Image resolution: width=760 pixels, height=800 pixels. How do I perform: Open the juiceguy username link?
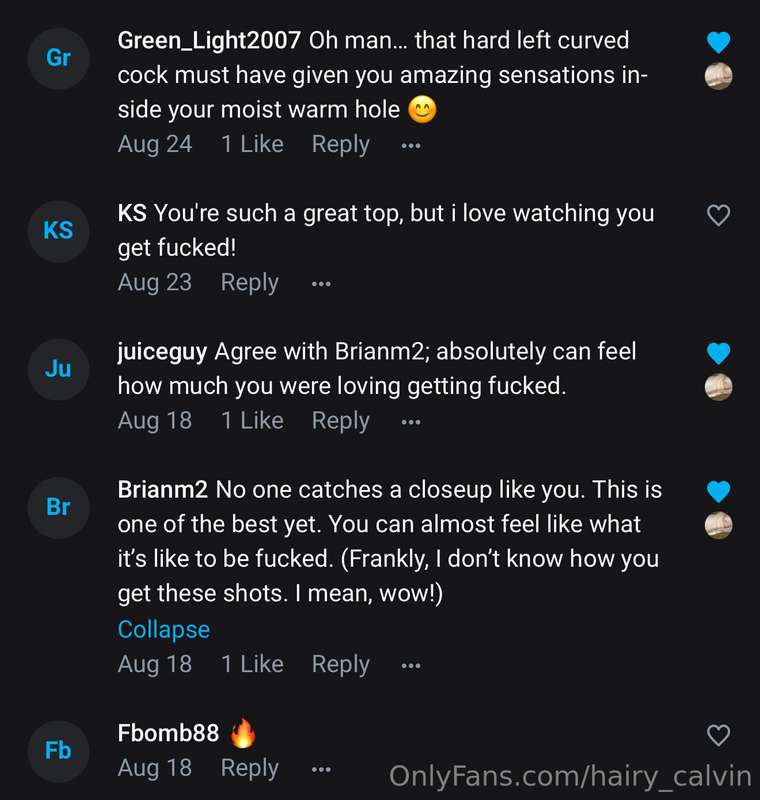(x=162, y=353)
